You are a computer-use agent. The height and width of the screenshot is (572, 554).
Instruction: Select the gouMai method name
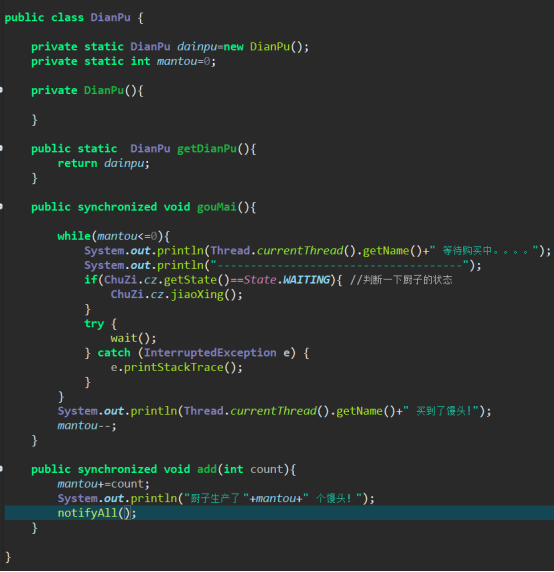click(x=217, y=207)
